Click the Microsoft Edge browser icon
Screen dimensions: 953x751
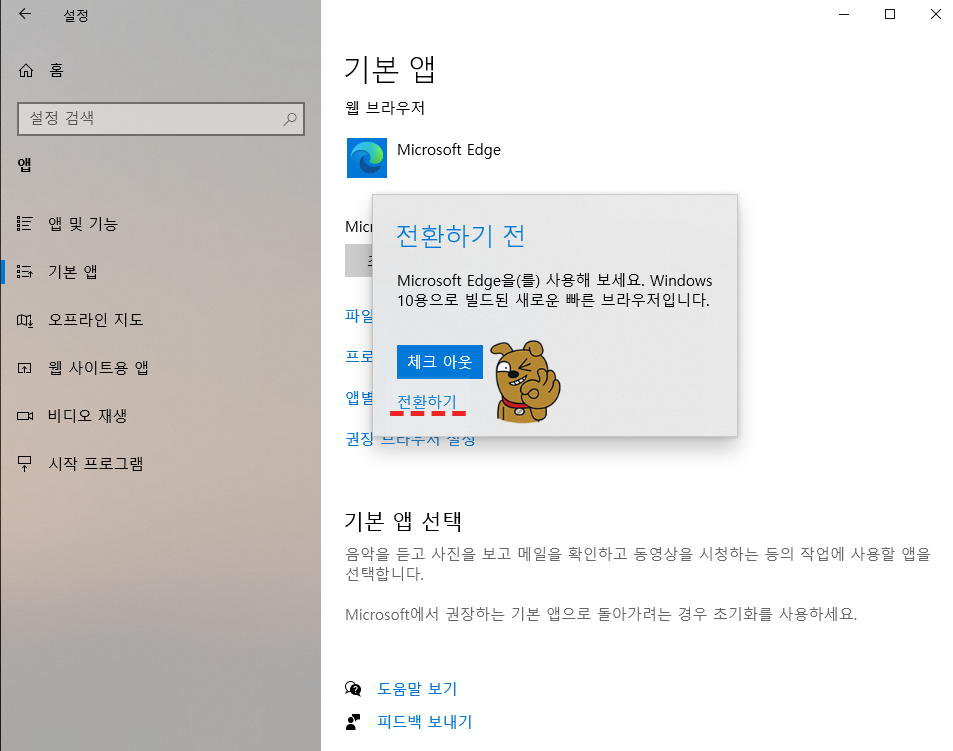[366, 158]
